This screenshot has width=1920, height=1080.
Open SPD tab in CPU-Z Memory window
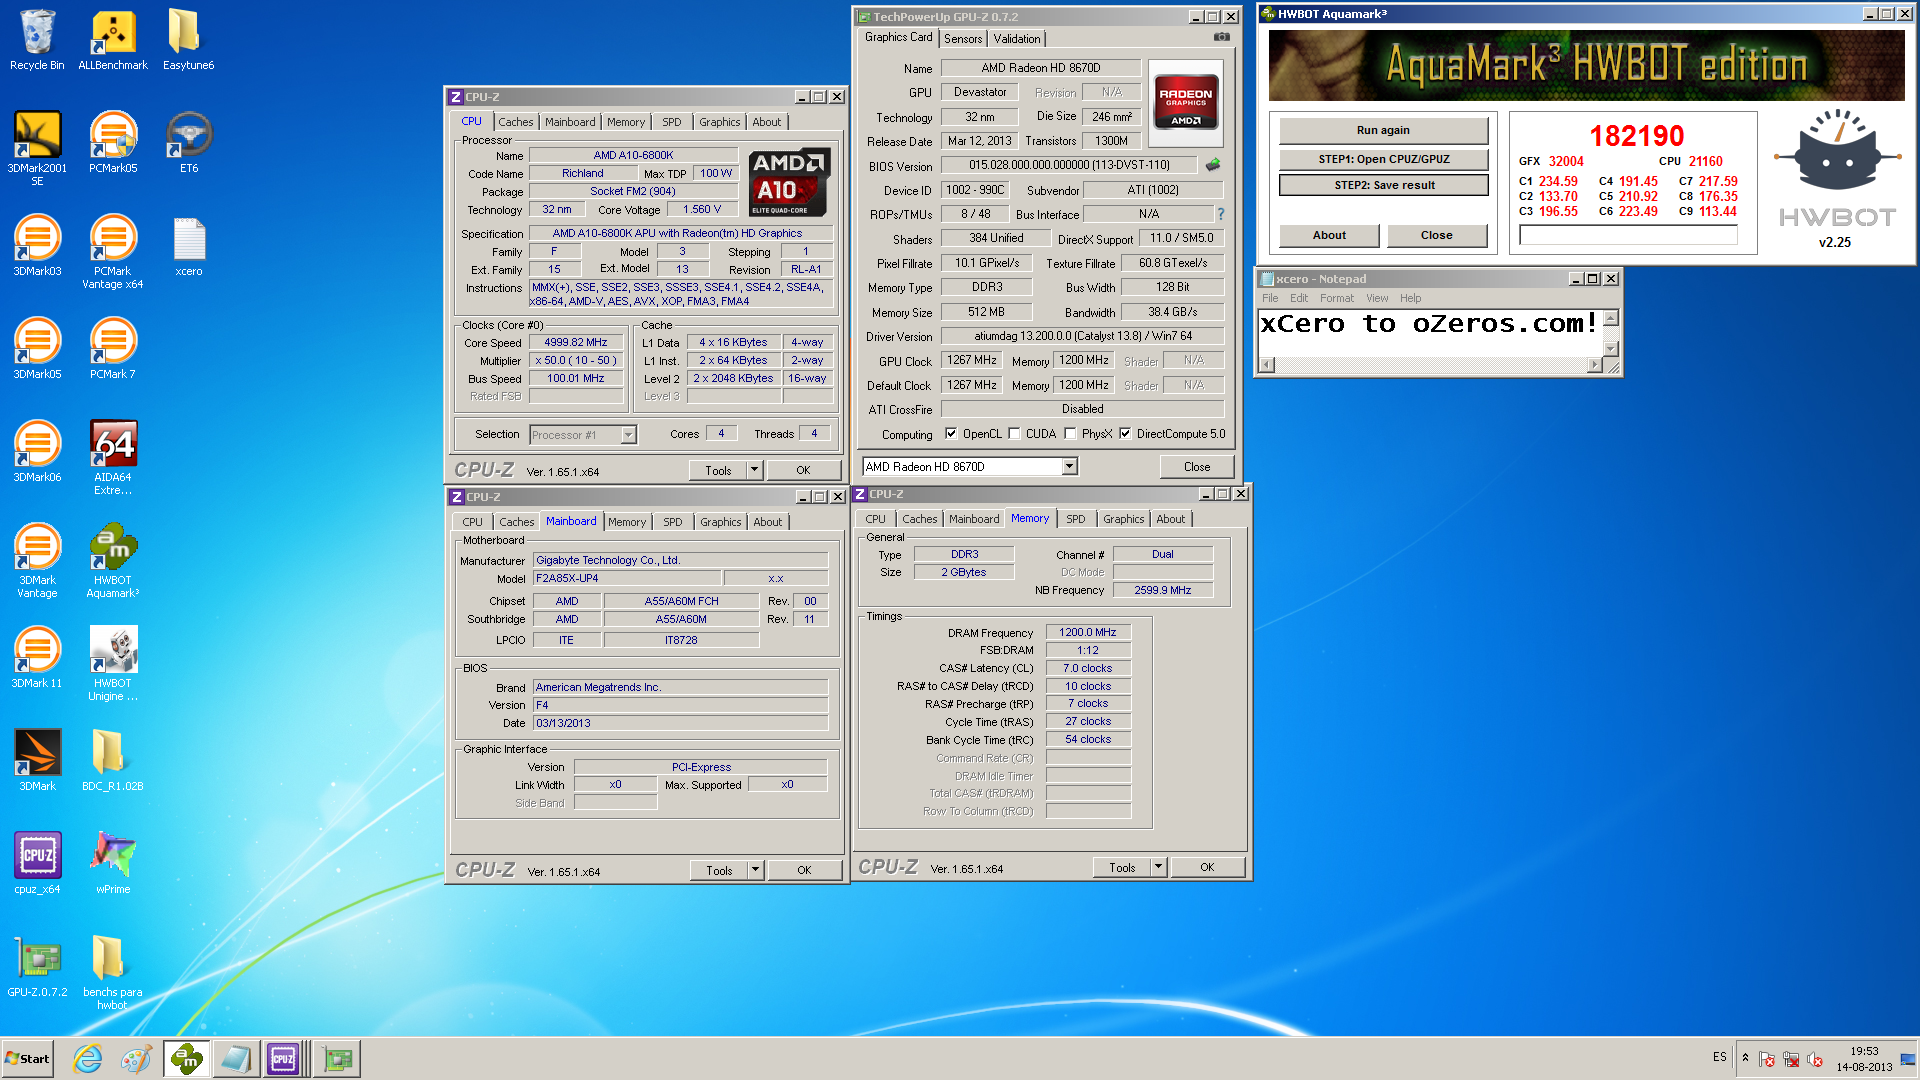pos(1076,519)
